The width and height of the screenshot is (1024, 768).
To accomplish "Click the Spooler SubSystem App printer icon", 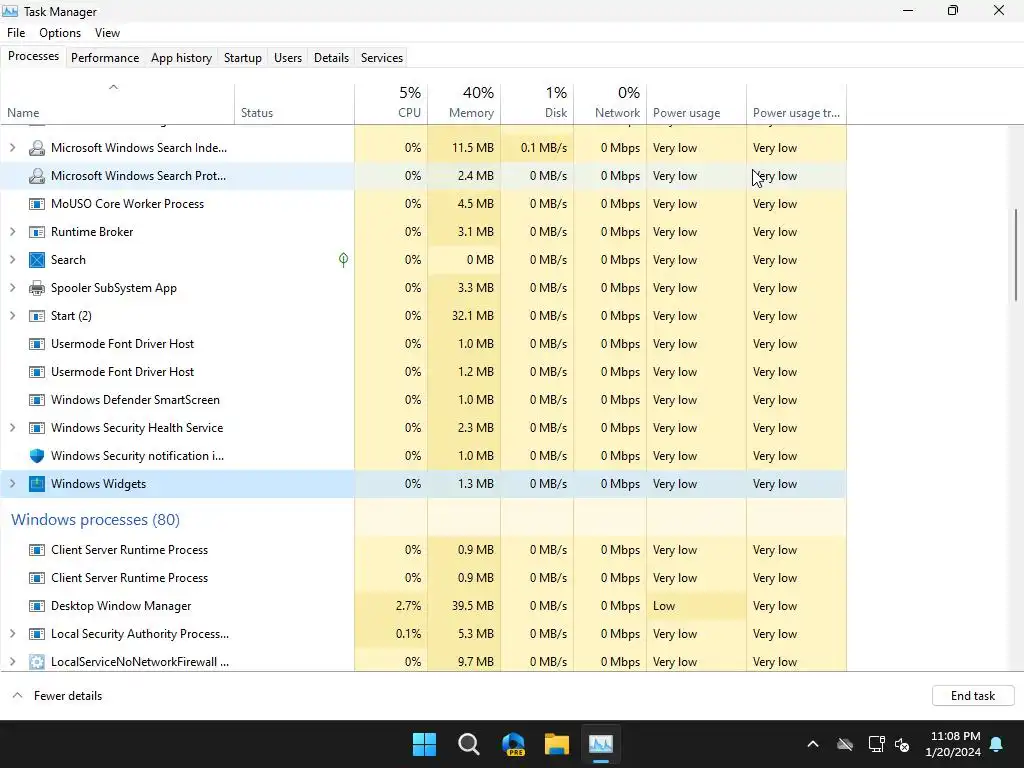I will coord(37,288).
